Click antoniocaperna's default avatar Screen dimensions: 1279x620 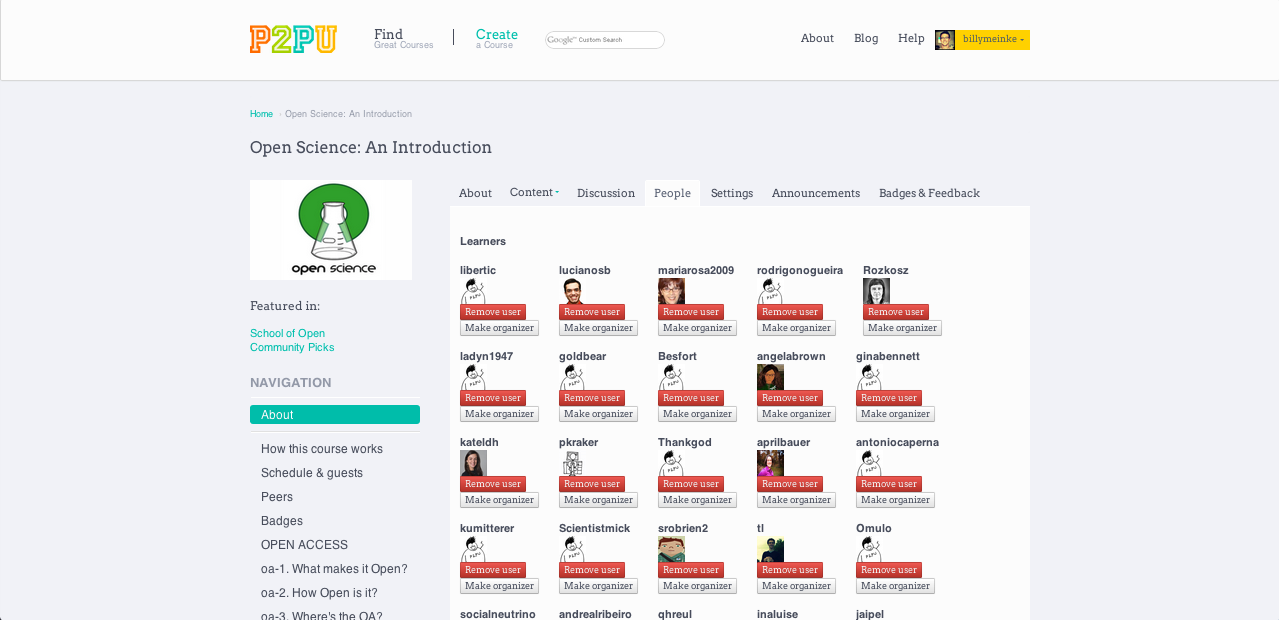click(x=869, y=463)
